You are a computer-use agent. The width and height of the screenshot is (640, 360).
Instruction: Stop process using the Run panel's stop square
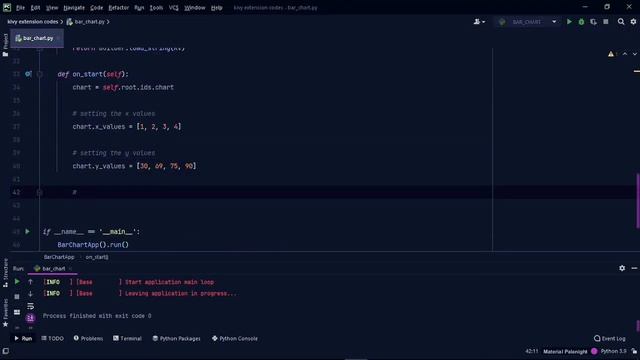[x=17, y=296]
